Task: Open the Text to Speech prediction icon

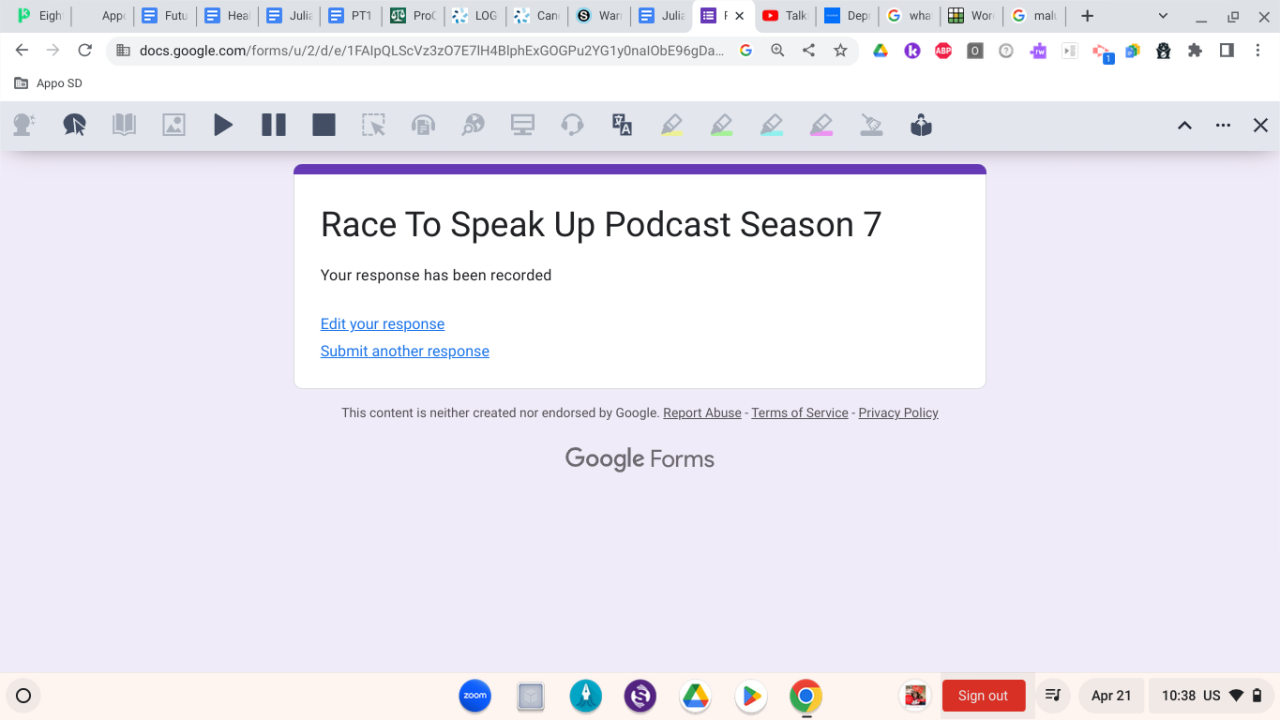Action: click(x=24, y=125)
